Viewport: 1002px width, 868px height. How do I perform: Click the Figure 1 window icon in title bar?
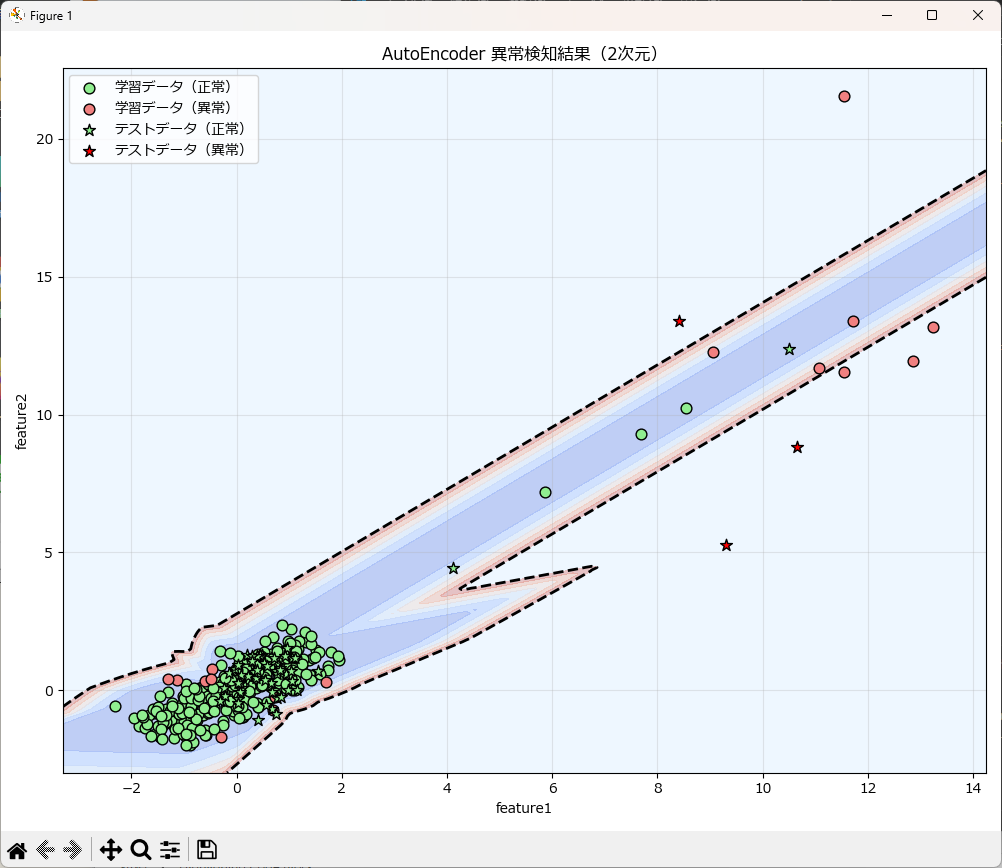(x=16, y=15)
